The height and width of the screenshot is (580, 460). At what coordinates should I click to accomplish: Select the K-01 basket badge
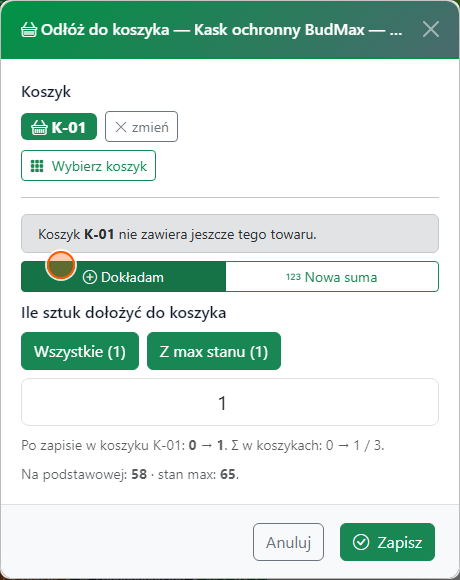pyautogui.click(x=59, y=127)
